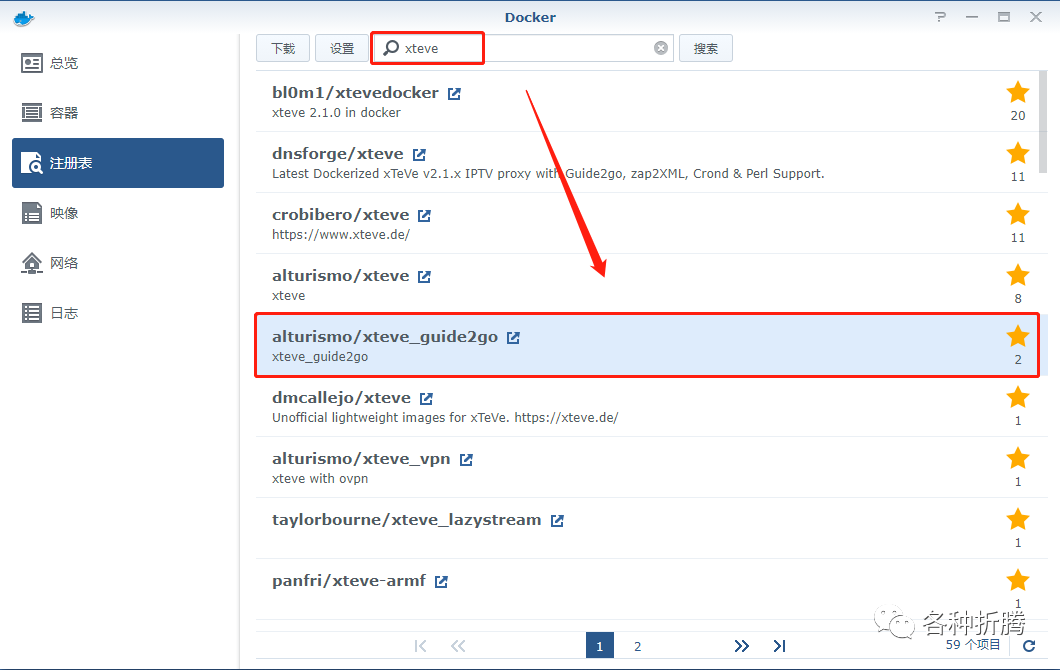Jump to the last results page

coord(779,646)
